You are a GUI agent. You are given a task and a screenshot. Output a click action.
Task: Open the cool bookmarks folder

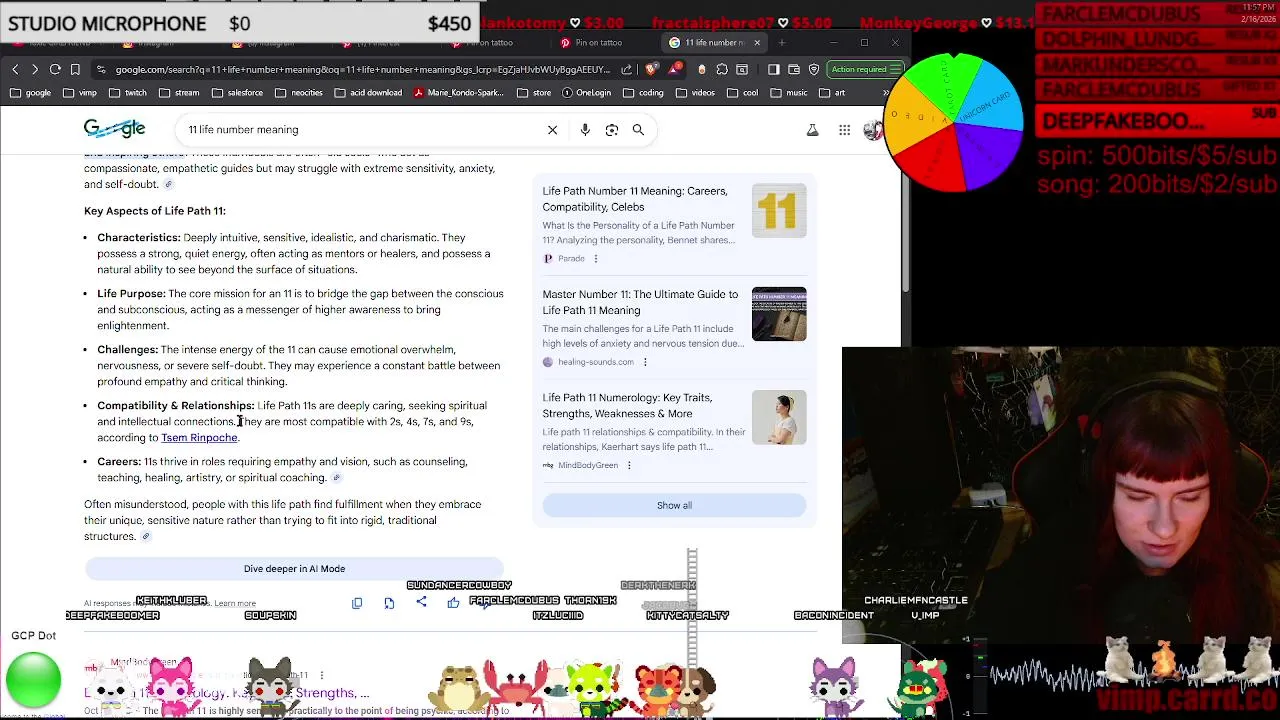[742, 93]
